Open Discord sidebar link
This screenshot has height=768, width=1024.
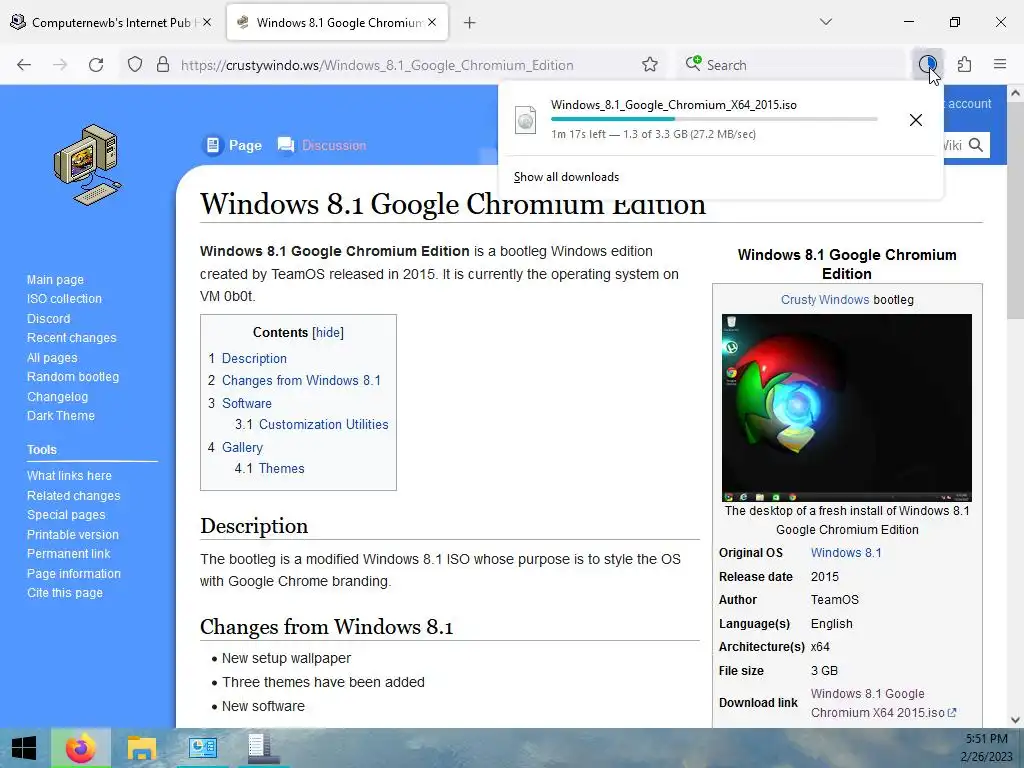pyautogui.click(x=48, y=319)
